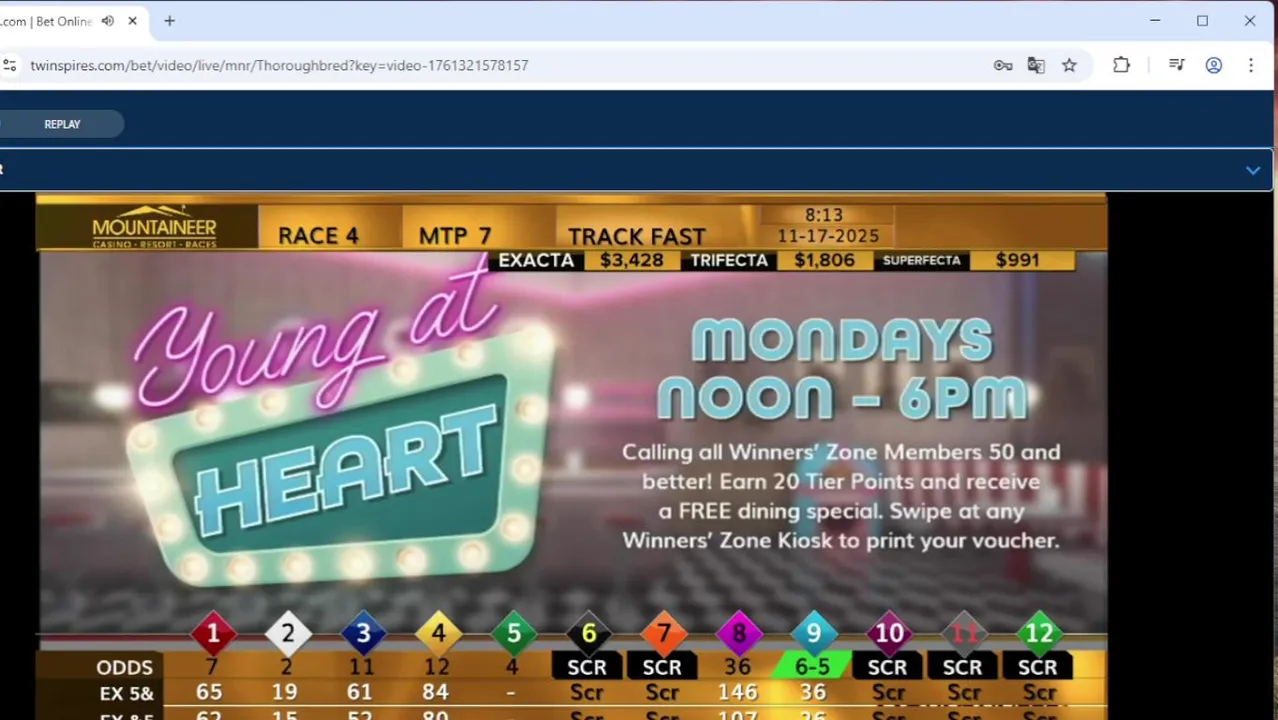Screen dimensions: 1278x720
Task: Open a new browser tab
Action: (169, 21)
